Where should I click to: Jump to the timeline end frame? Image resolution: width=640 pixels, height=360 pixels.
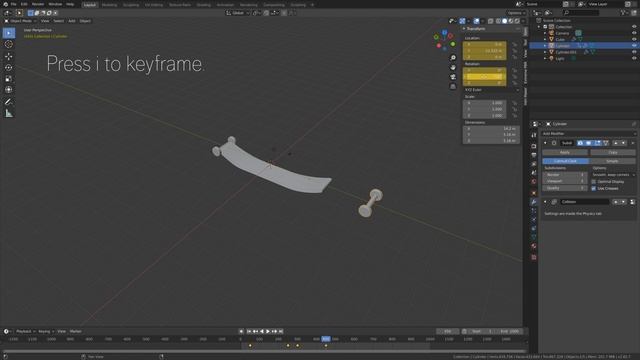280,331
